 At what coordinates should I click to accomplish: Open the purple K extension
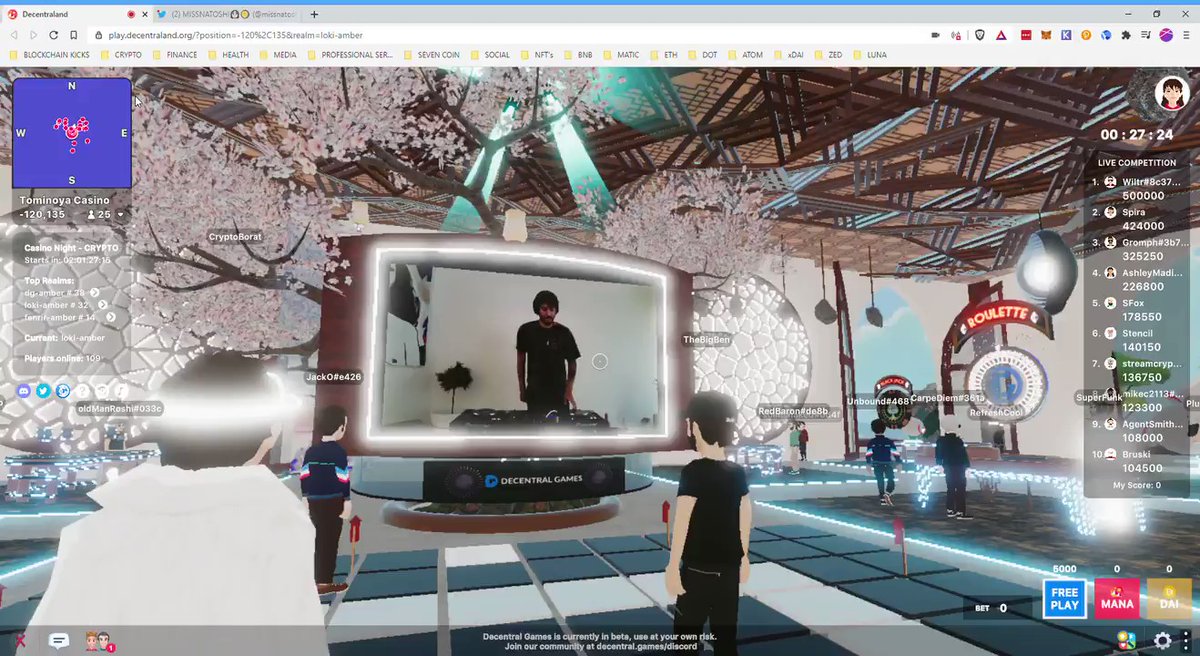pos(1066,35)
